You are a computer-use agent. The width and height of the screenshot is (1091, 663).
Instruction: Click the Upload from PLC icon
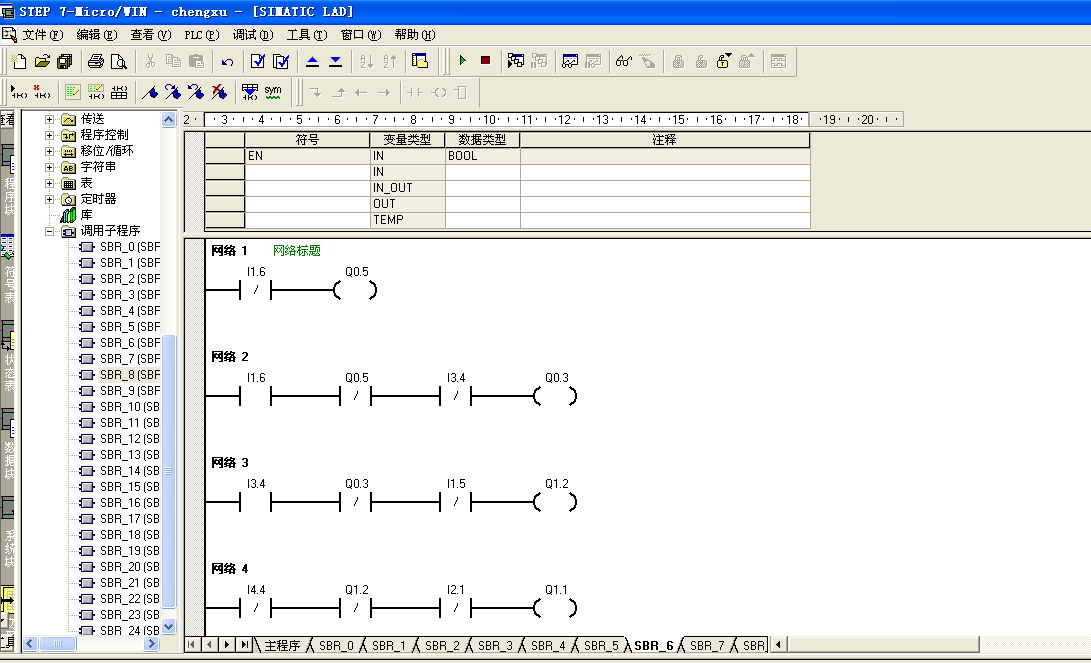(x=312, y=61)
